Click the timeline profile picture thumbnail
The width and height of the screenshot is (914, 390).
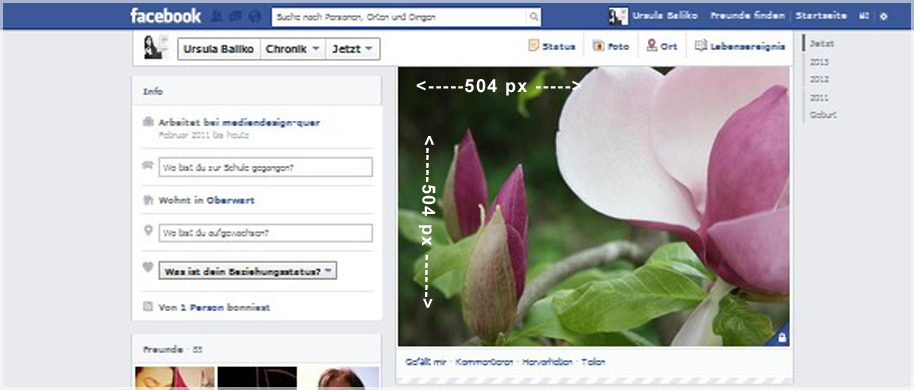pos(156,47)
